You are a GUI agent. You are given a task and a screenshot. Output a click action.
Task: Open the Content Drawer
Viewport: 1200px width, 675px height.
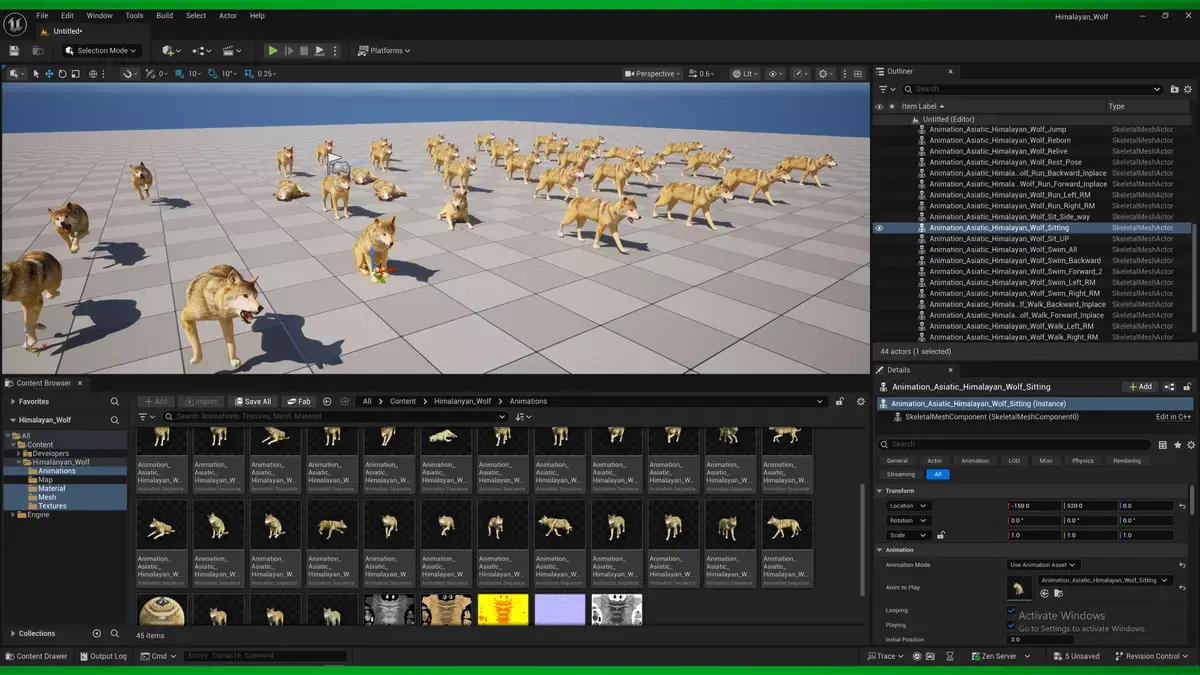coord(37,656)
